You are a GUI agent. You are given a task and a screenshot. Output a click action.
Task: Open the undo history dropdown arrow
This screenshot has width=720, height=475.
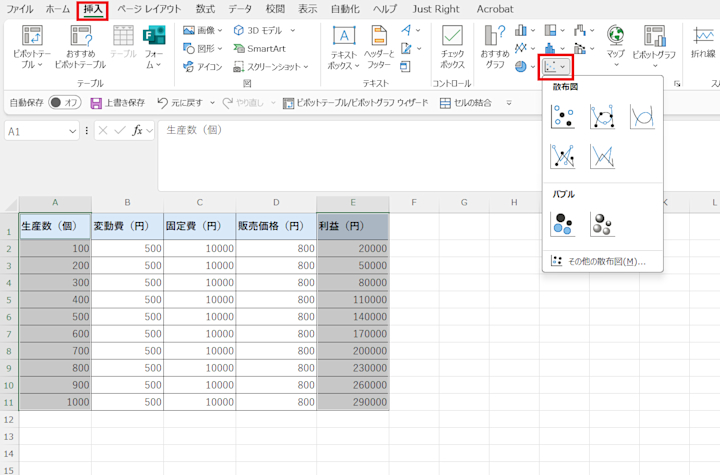tap(212, 103)
